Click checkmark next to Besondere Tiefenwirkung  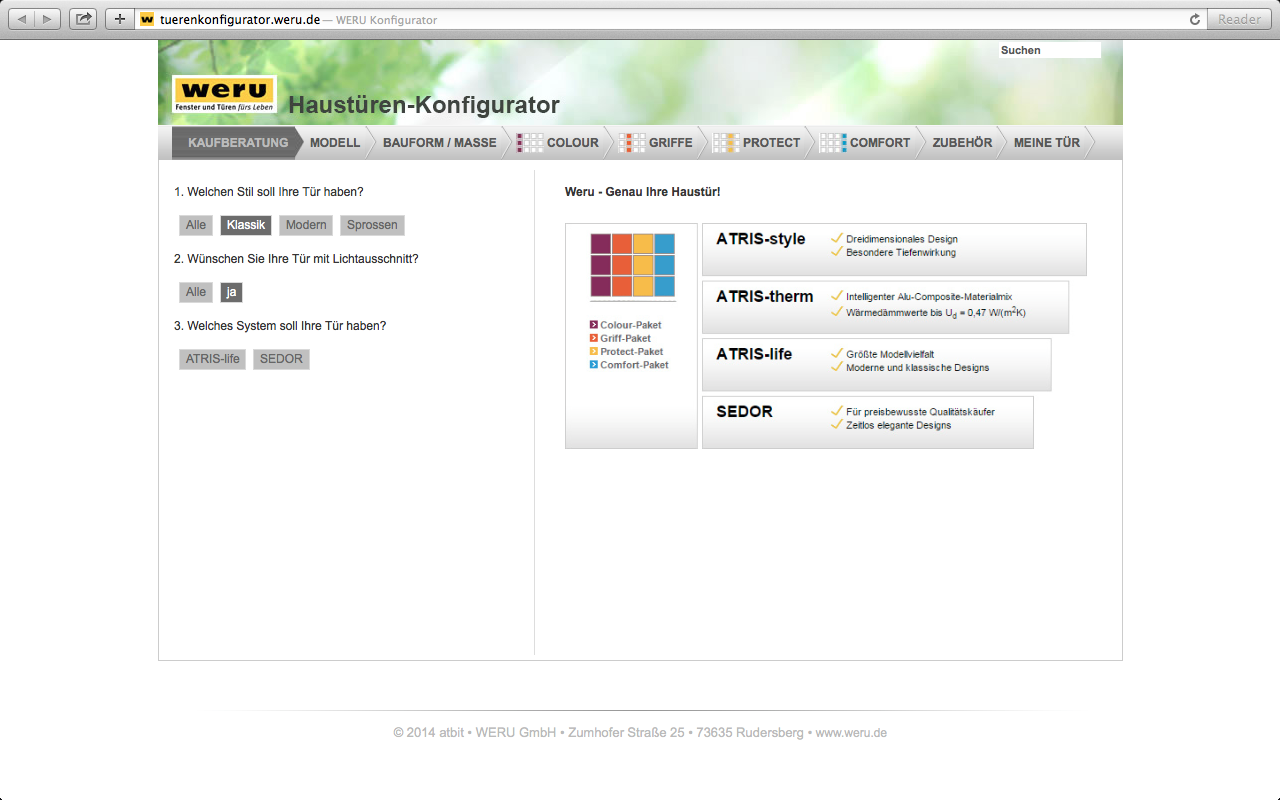(x=837, y=252)
